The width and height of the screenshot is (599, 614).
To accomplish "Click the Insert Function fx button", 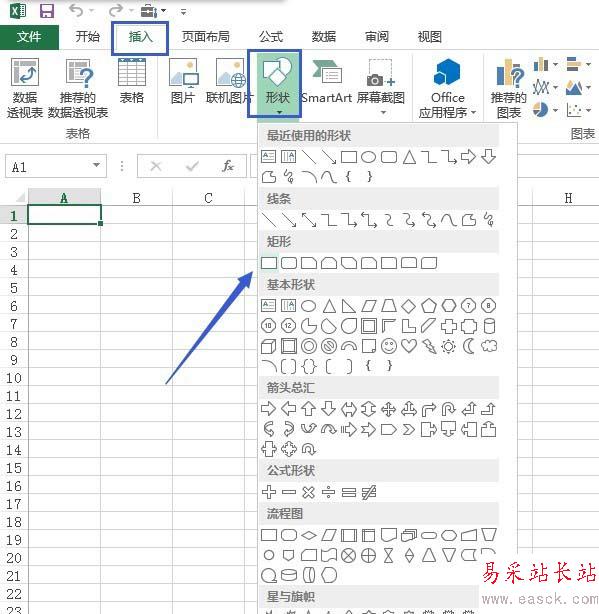I will (227, 166).
